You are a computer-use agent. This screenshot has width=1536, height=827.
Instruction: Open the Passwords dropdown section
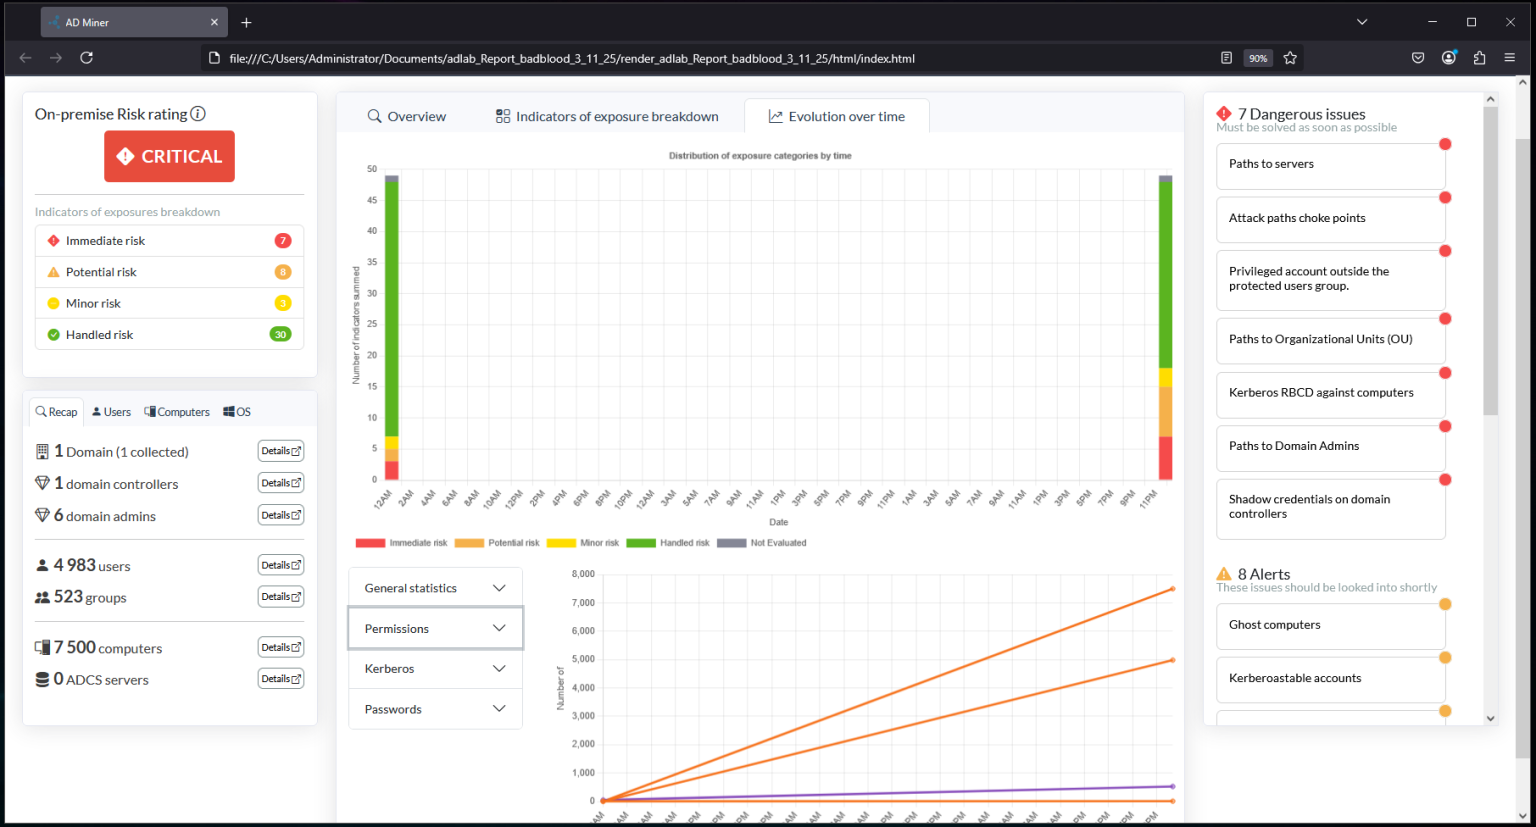click(x=435, y=709)
